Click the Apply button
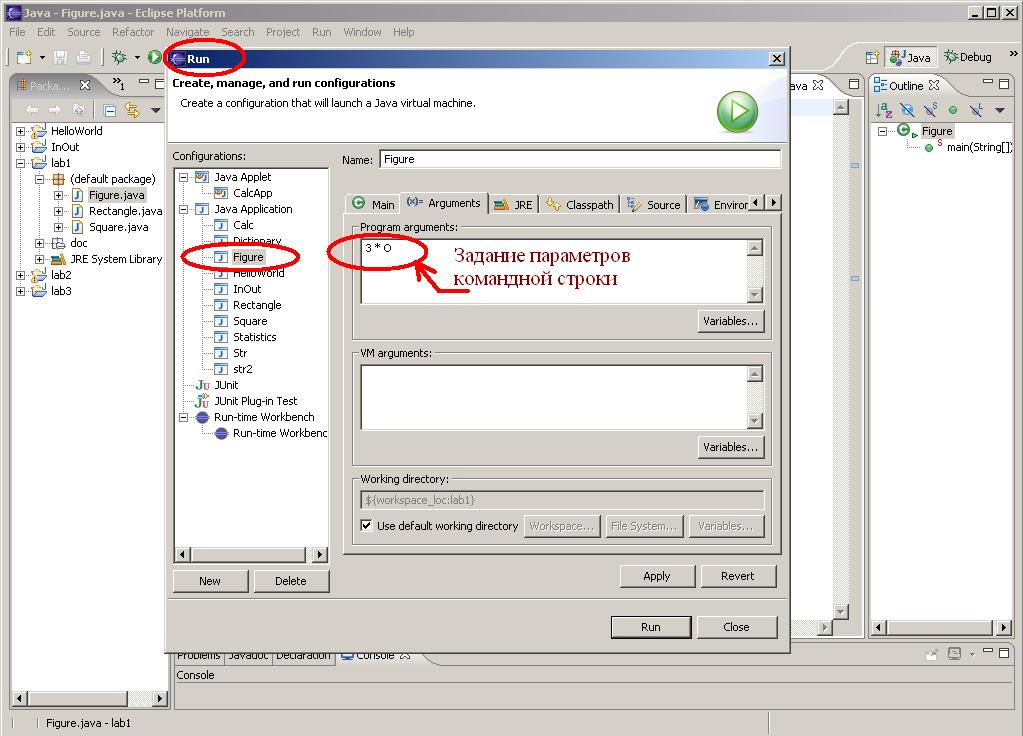The width and height of the screenshot is (1023, 736). tap(657, 576)
